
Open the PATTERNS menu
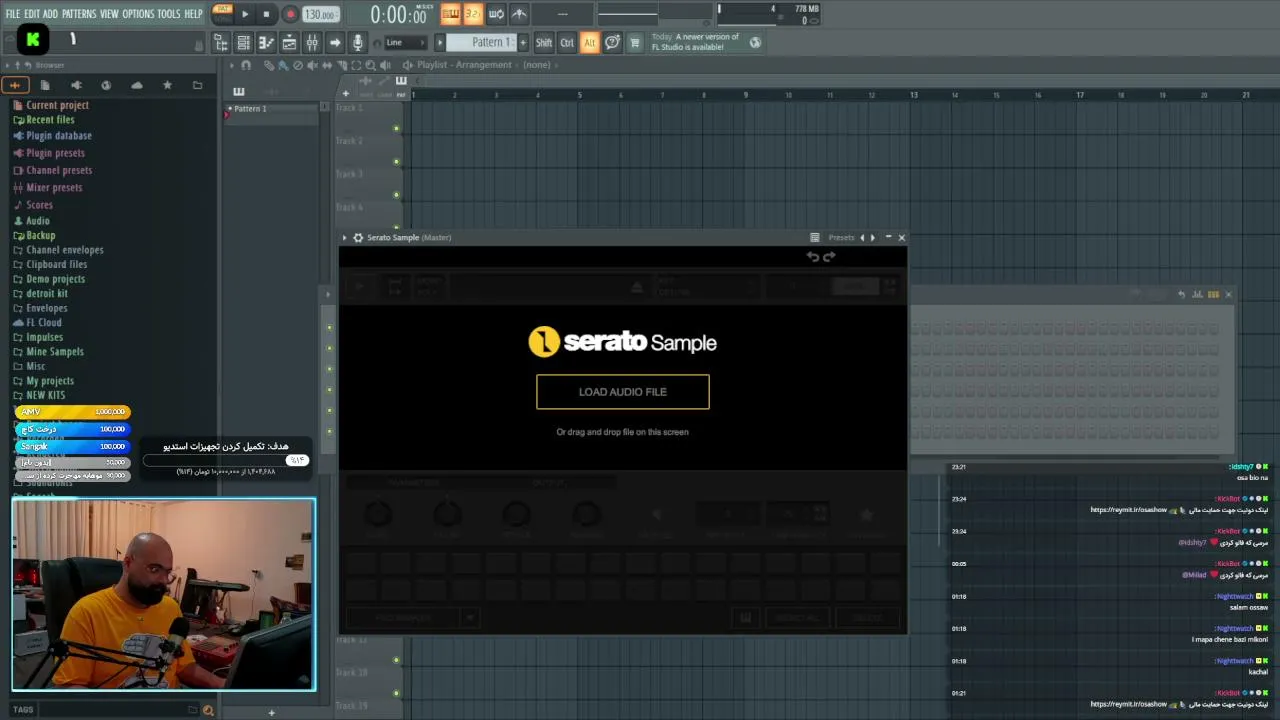(x=79, y=14)
